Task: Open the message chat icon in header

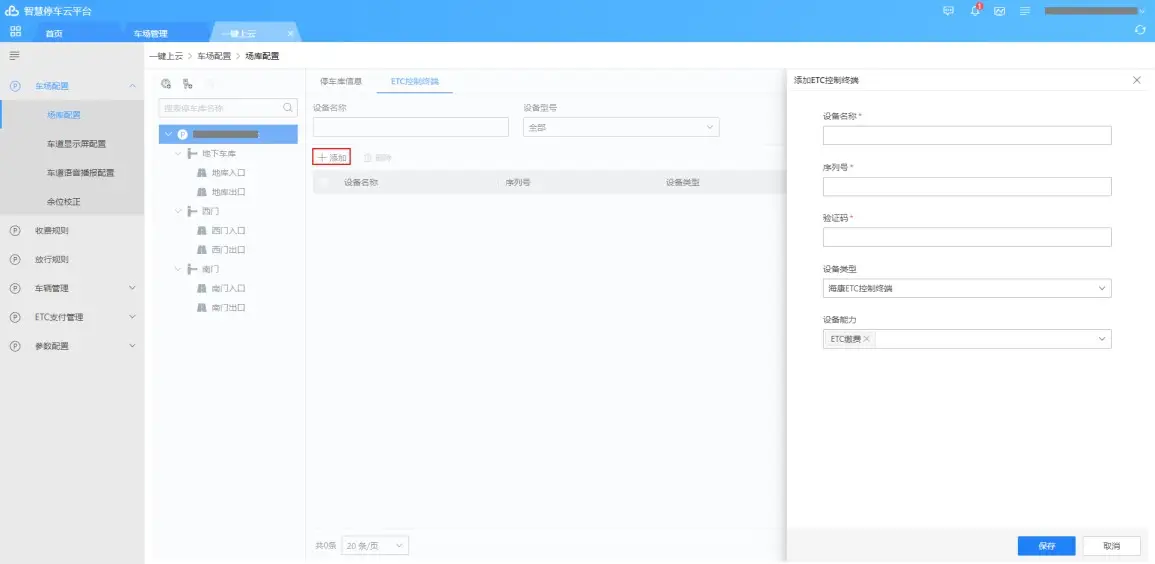Action: (949, 10)
